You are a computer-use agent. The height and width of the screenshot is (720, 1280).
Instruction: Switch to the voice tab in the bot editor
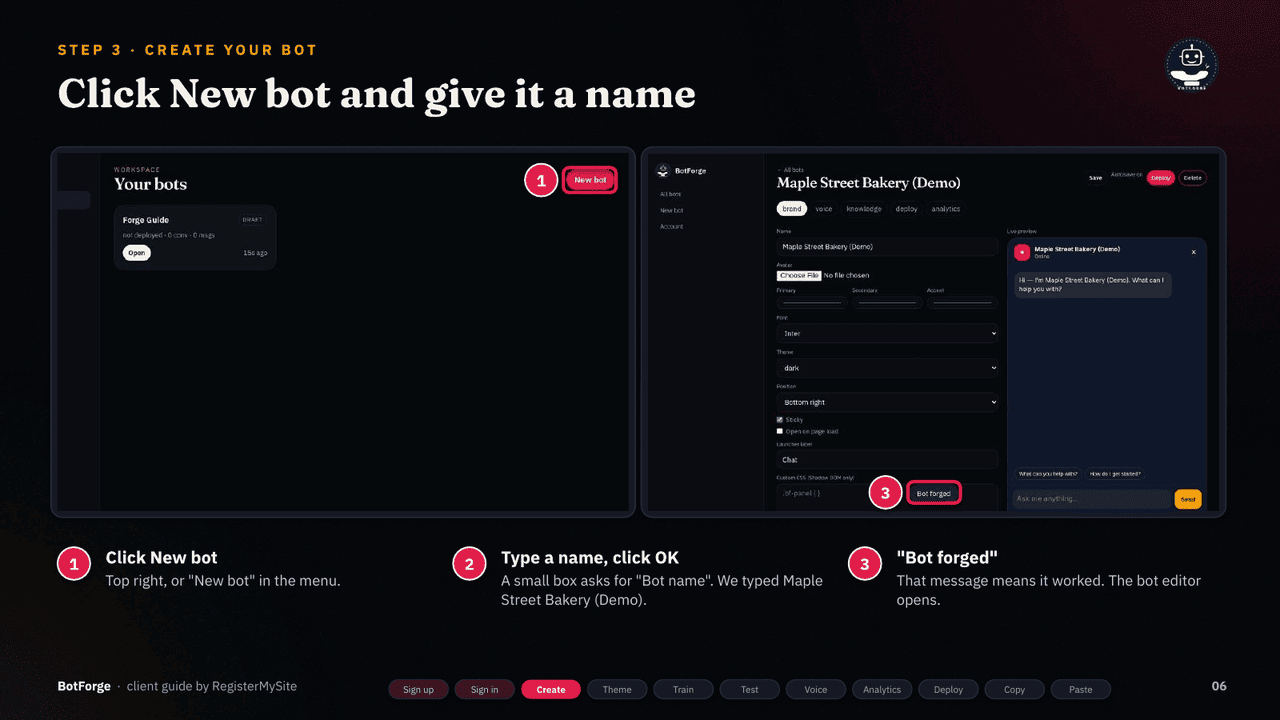click(824, 209)
